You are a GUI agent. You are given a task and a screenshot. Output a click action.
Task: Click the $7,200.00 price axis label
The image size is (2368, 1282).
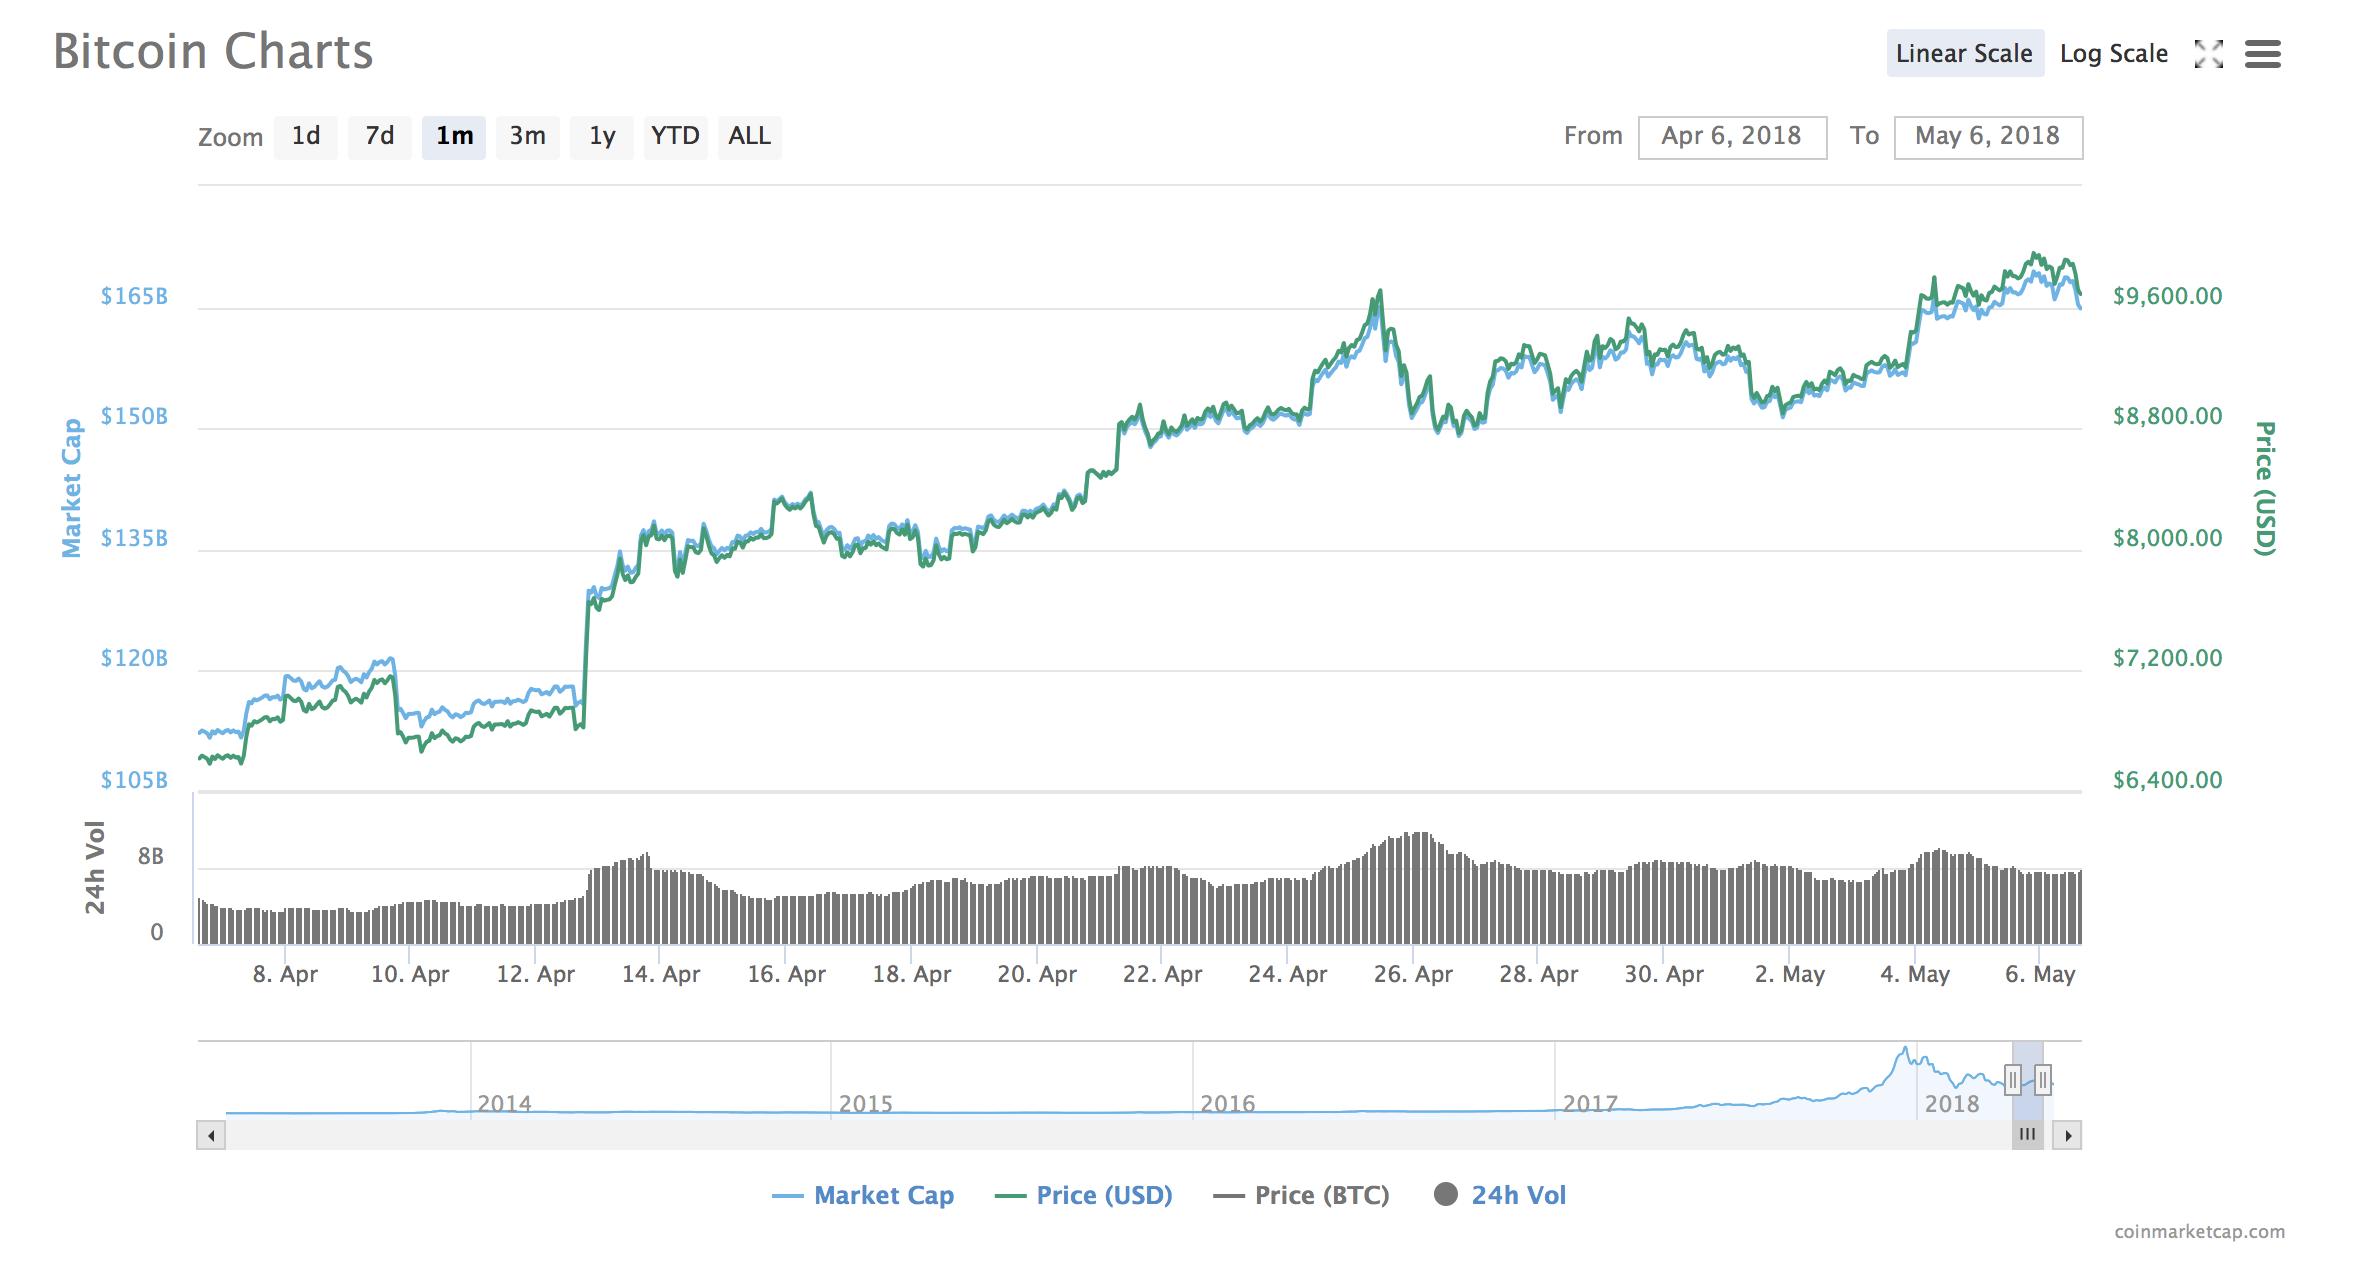[2168, 659]
